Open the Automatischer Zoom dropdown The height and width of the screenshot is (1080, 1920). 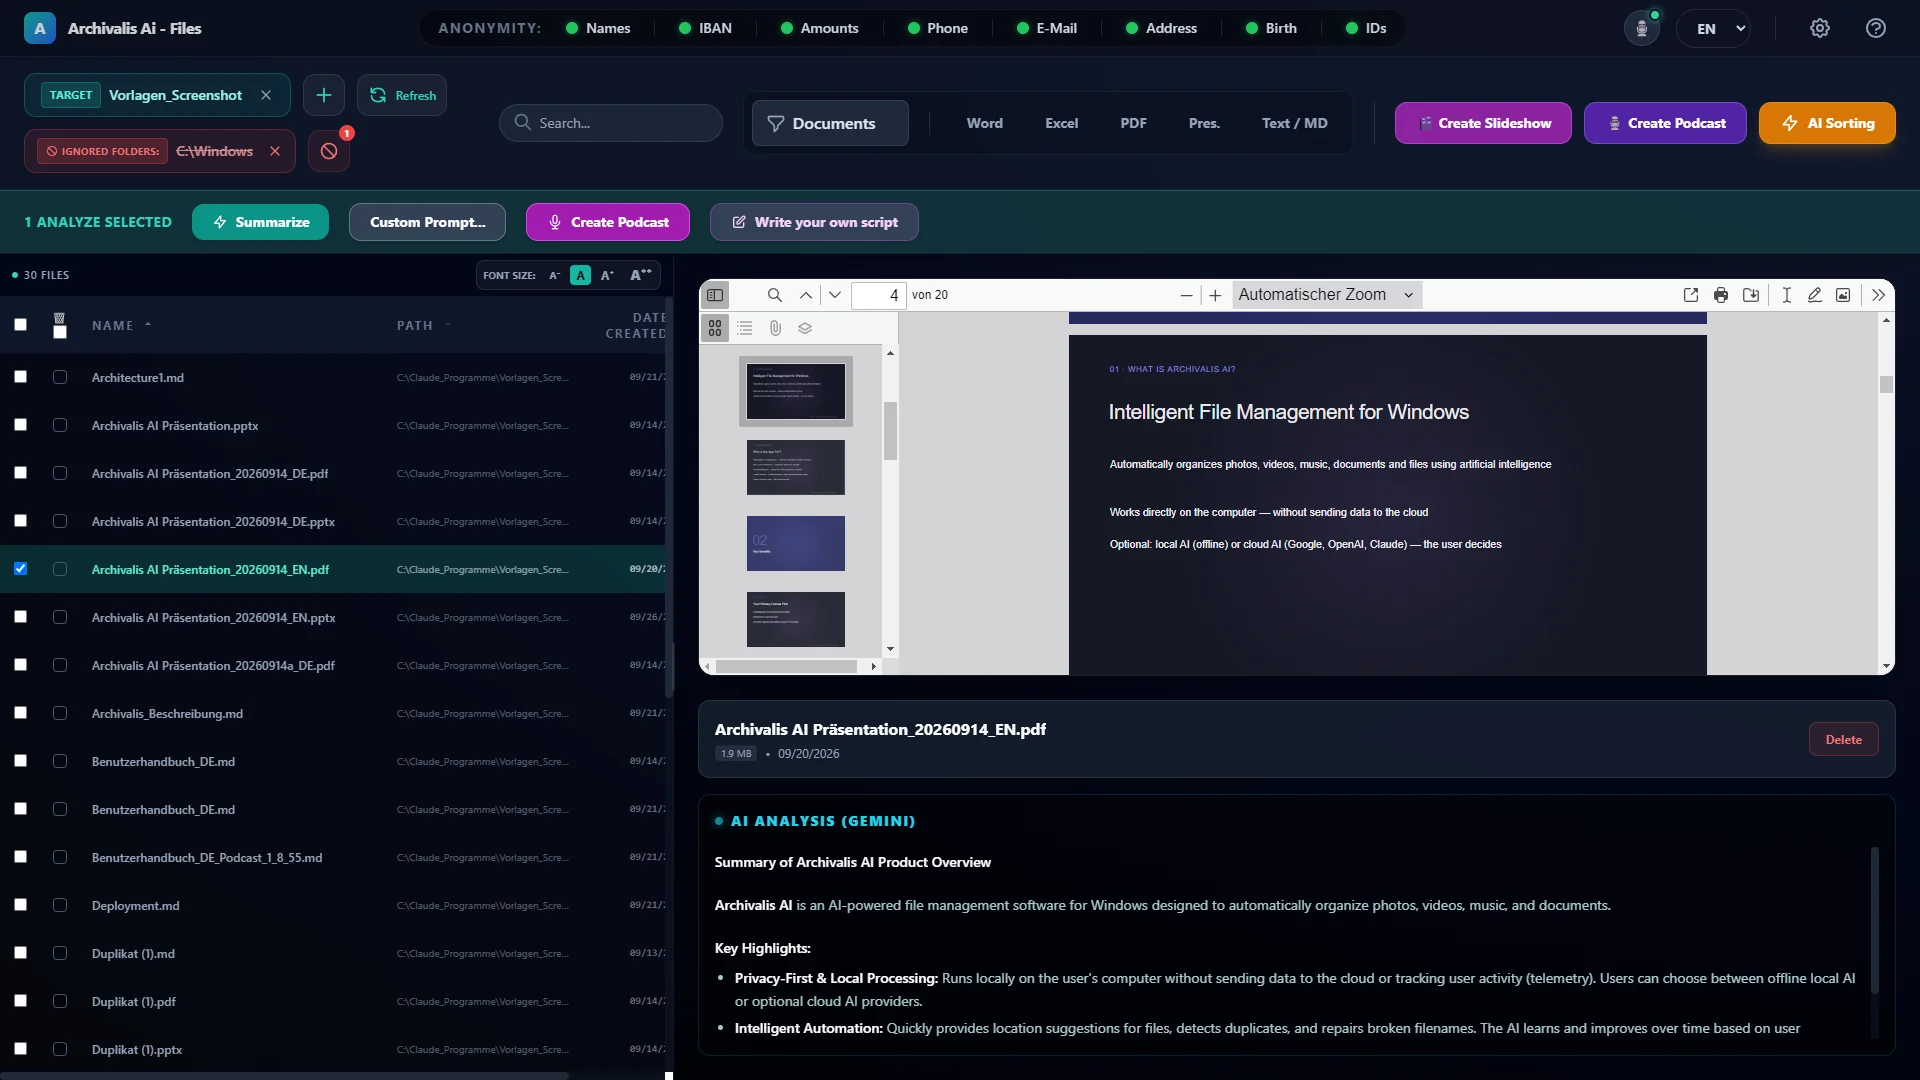click(x=1327, y=295)
